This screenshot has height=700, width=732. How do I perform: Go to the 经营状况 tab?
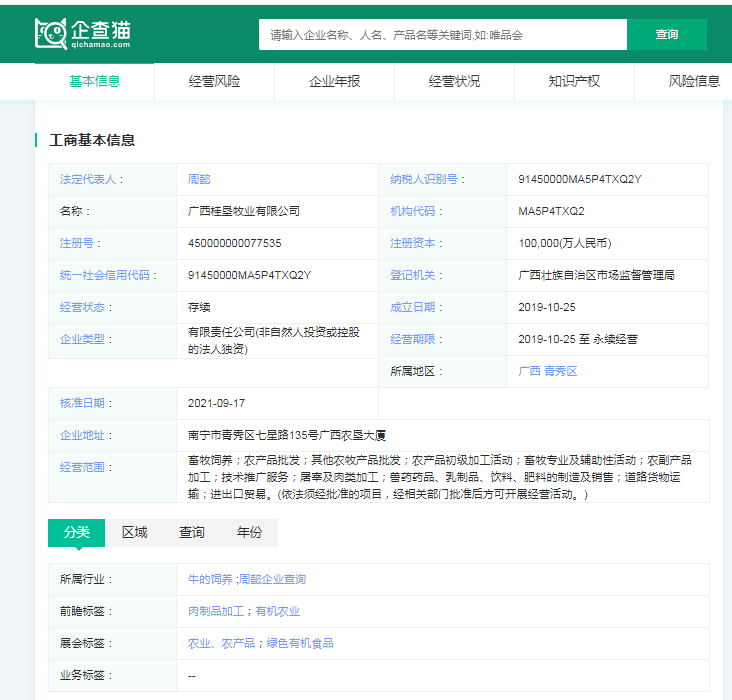454,81
